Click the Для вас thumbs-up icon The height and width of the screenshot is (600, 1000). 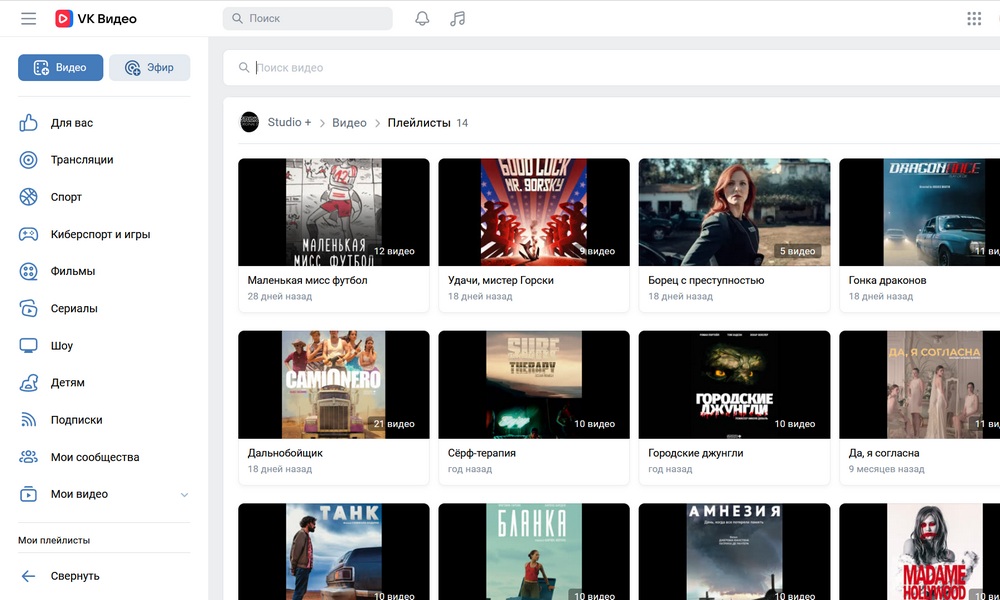pos(28,122)
